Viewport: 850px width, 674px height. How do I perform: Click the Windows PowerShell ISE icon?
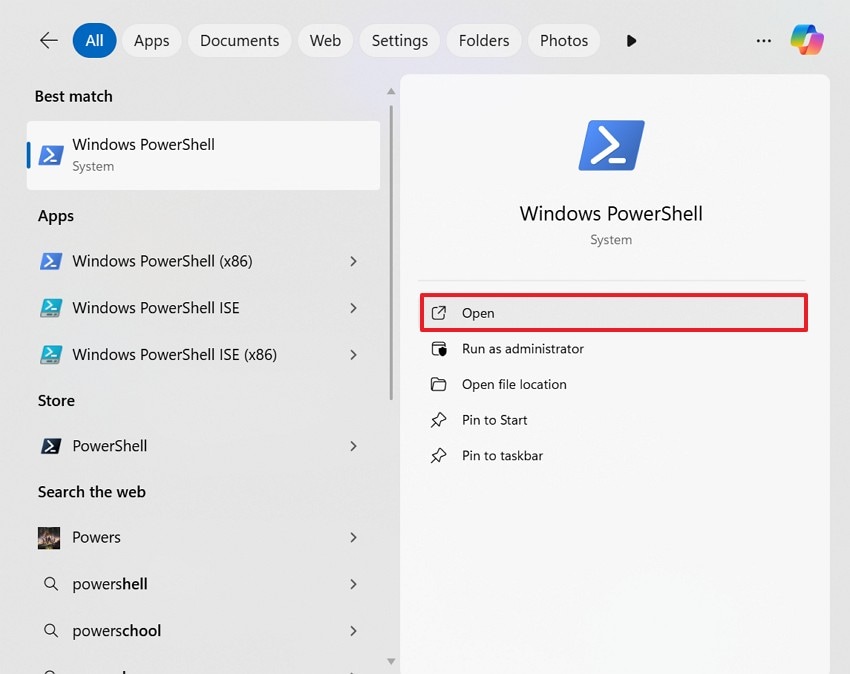(x=51, y=308)
